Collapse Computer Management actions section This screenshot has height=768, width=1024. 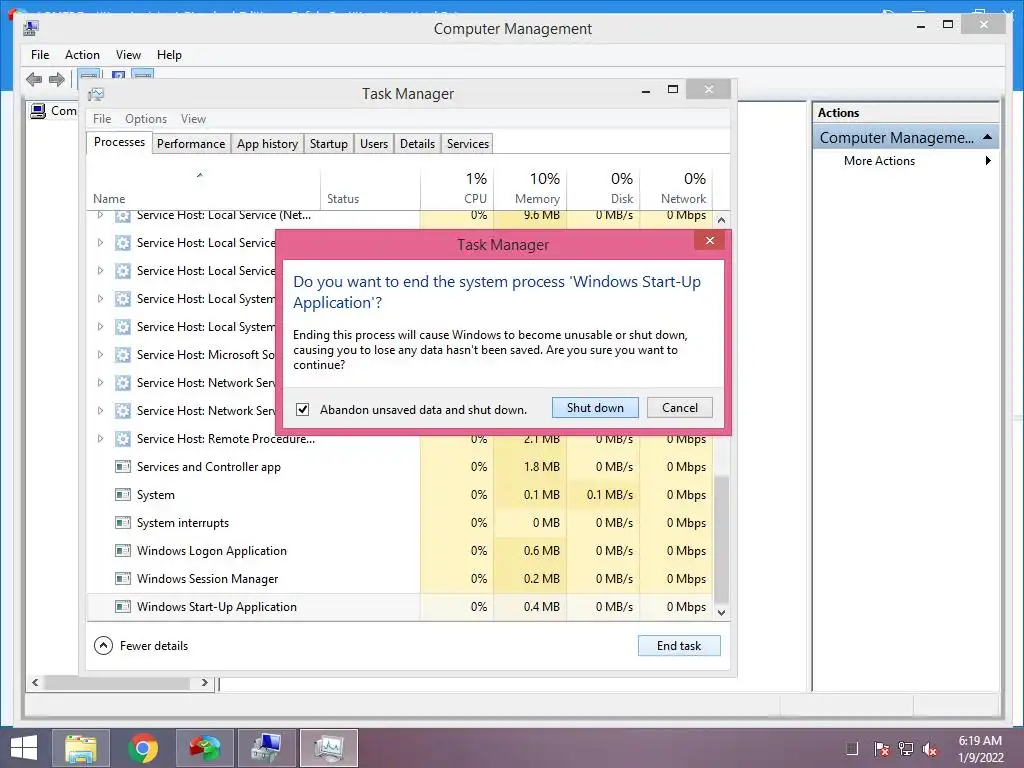(987, 137)
